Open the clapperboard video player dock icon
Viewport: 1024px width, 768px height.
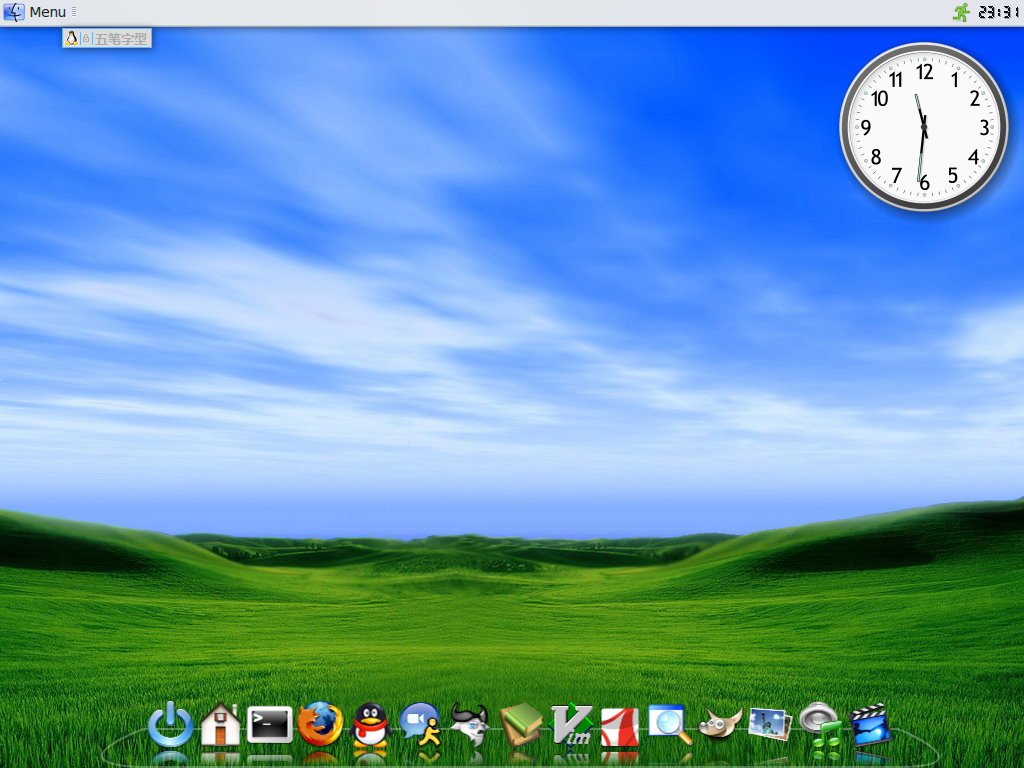871,724
